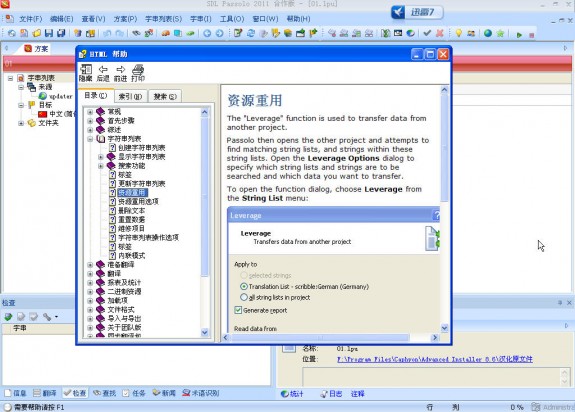Click the help dialog ? button on Leverage titlebar
The image size is (575, 412).
436,215
